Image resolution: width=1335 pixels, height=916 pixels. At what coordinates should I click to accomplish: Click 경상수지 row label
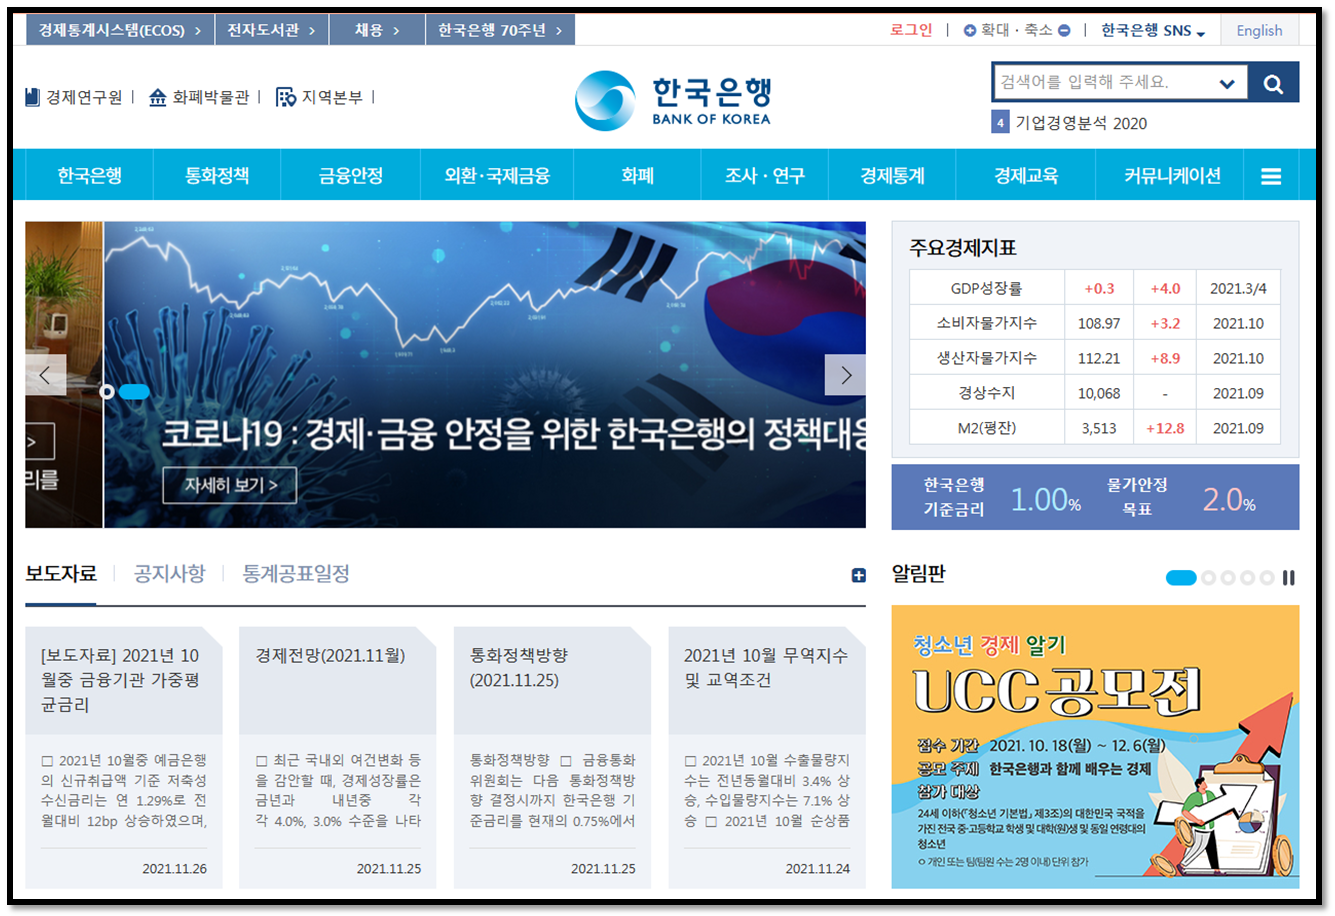click(x=986, y=393)
